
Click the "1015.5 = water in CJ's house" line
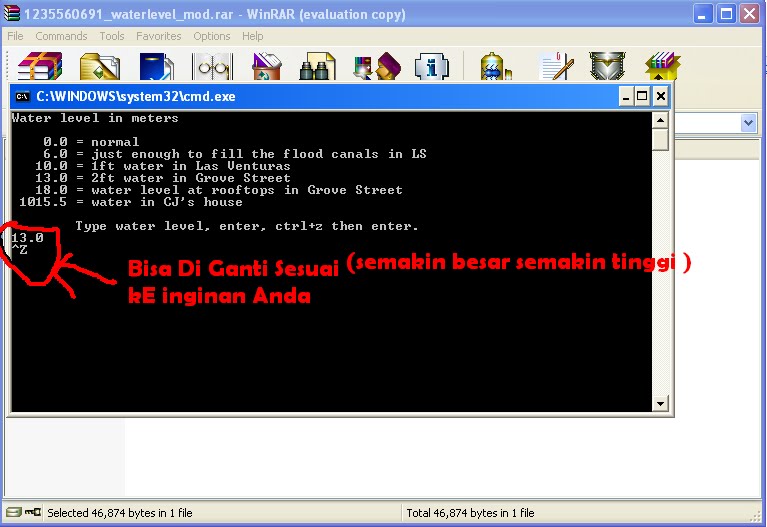[131, 202]
